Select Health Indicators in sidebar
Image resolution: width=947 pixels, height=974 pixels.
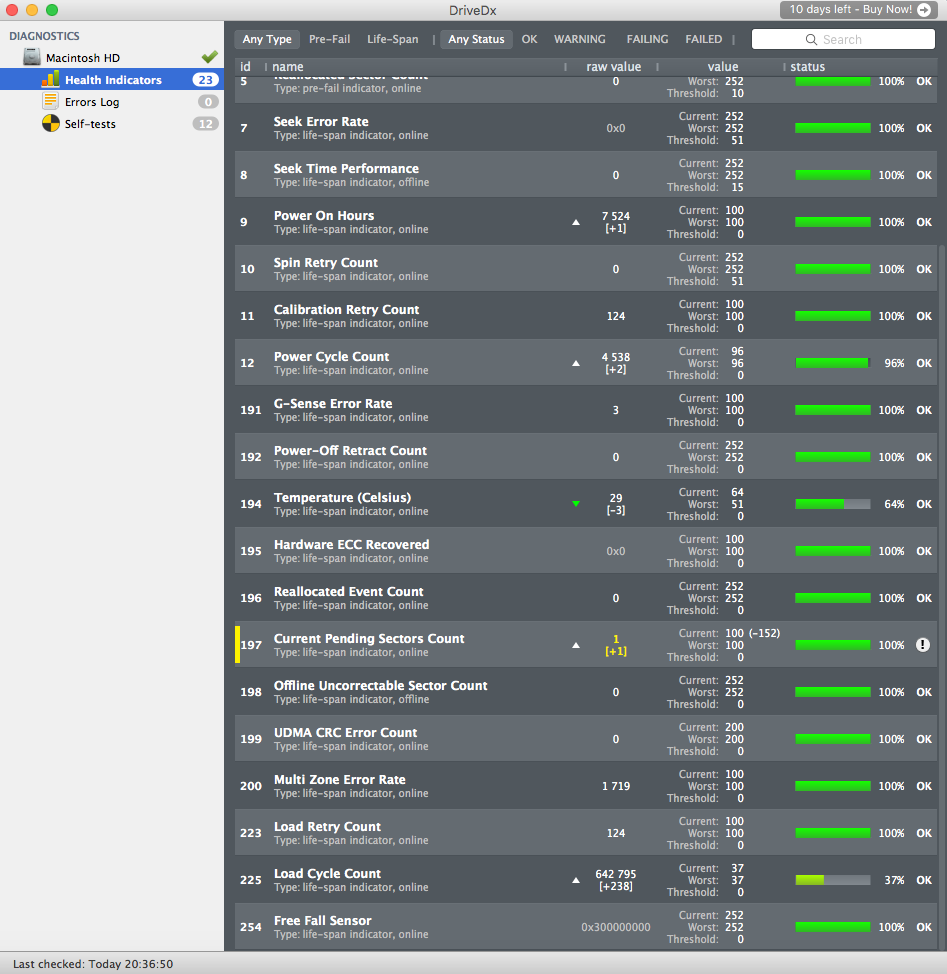click(x=112, y=80)
